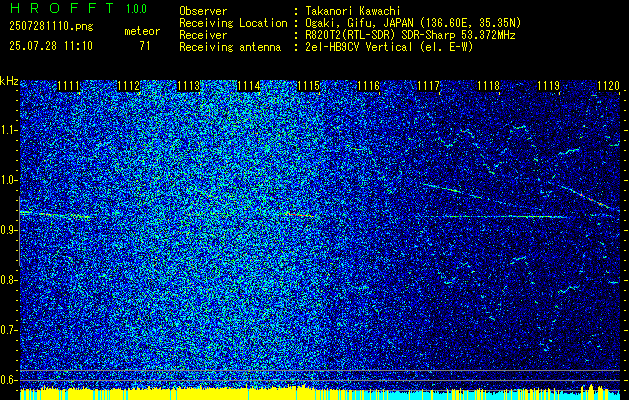Image resolution: width=629 pixels, height=400 pixels.
Task: Click the 0.6 kHz axis label
Action: tap(8, 380)
